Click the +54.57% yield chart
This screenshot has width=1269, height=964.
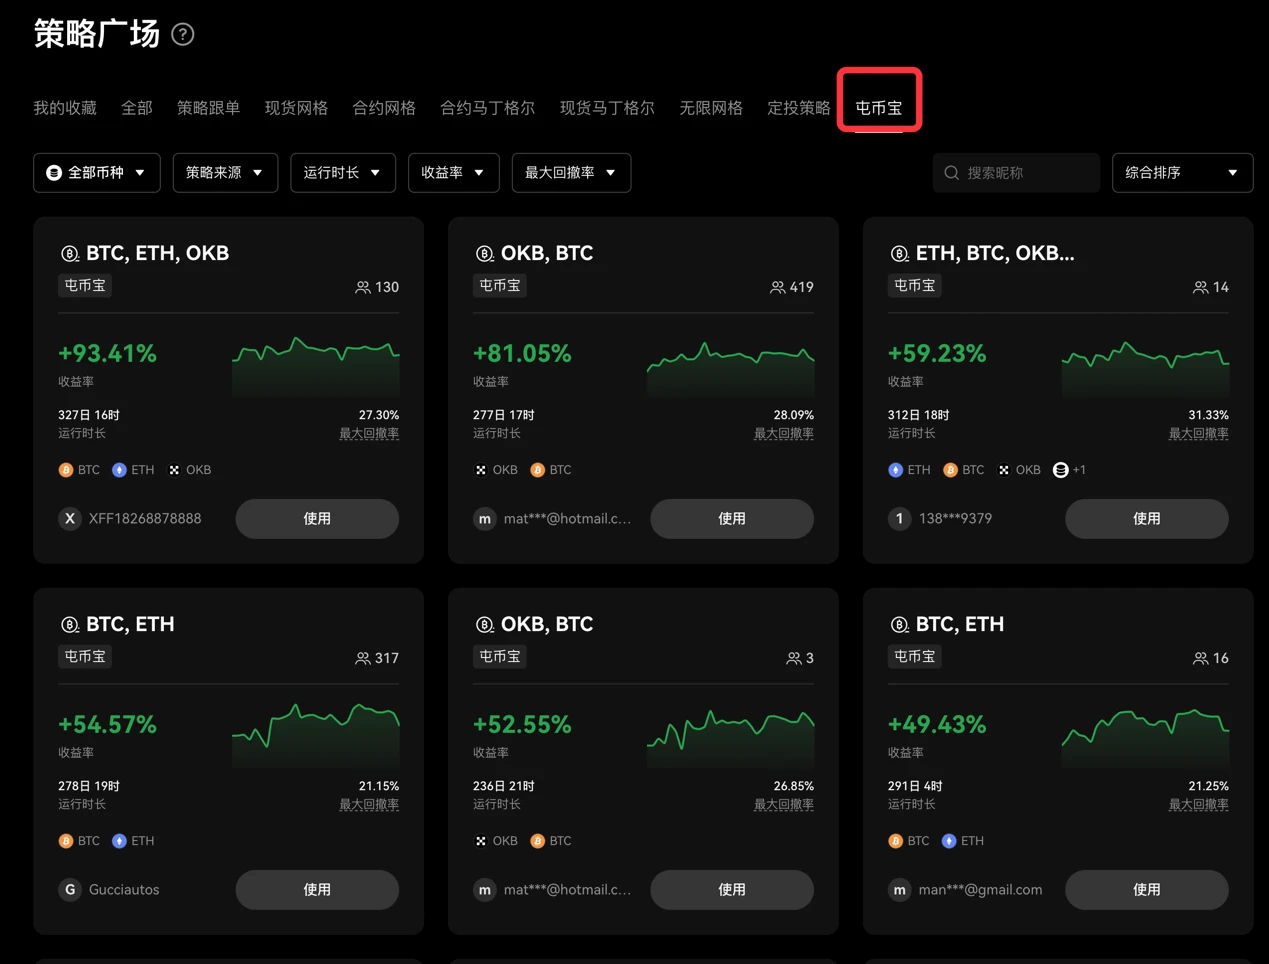coord(316,738)
